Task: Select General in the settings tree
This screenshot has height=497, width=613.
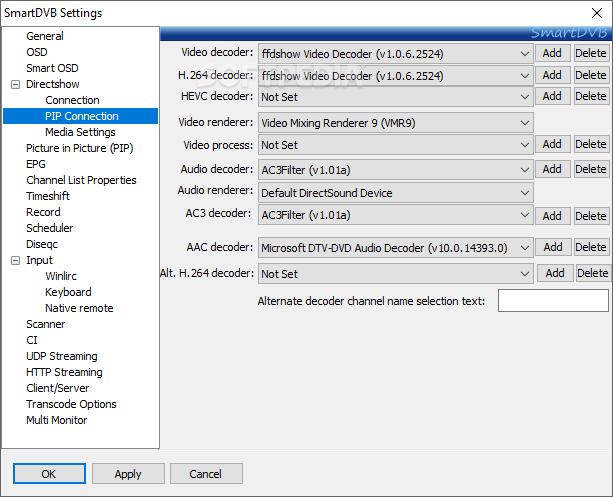Action: pos(45,36)
